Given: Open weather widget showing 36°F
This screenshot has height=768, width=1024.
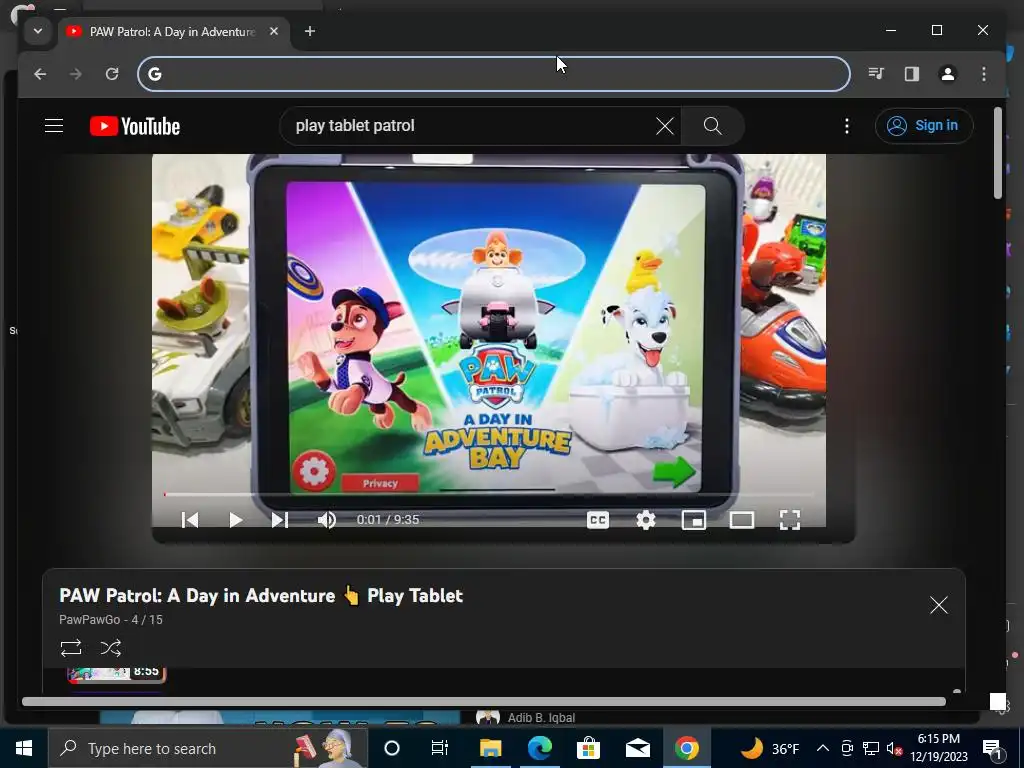Looking at the screenshot, I should (769, 748).
